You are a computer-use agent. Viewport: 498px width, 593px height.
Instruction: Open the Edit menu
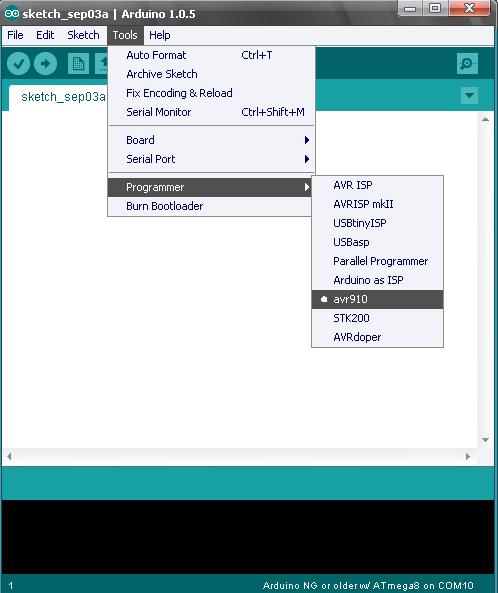click(x=45, y=35)
